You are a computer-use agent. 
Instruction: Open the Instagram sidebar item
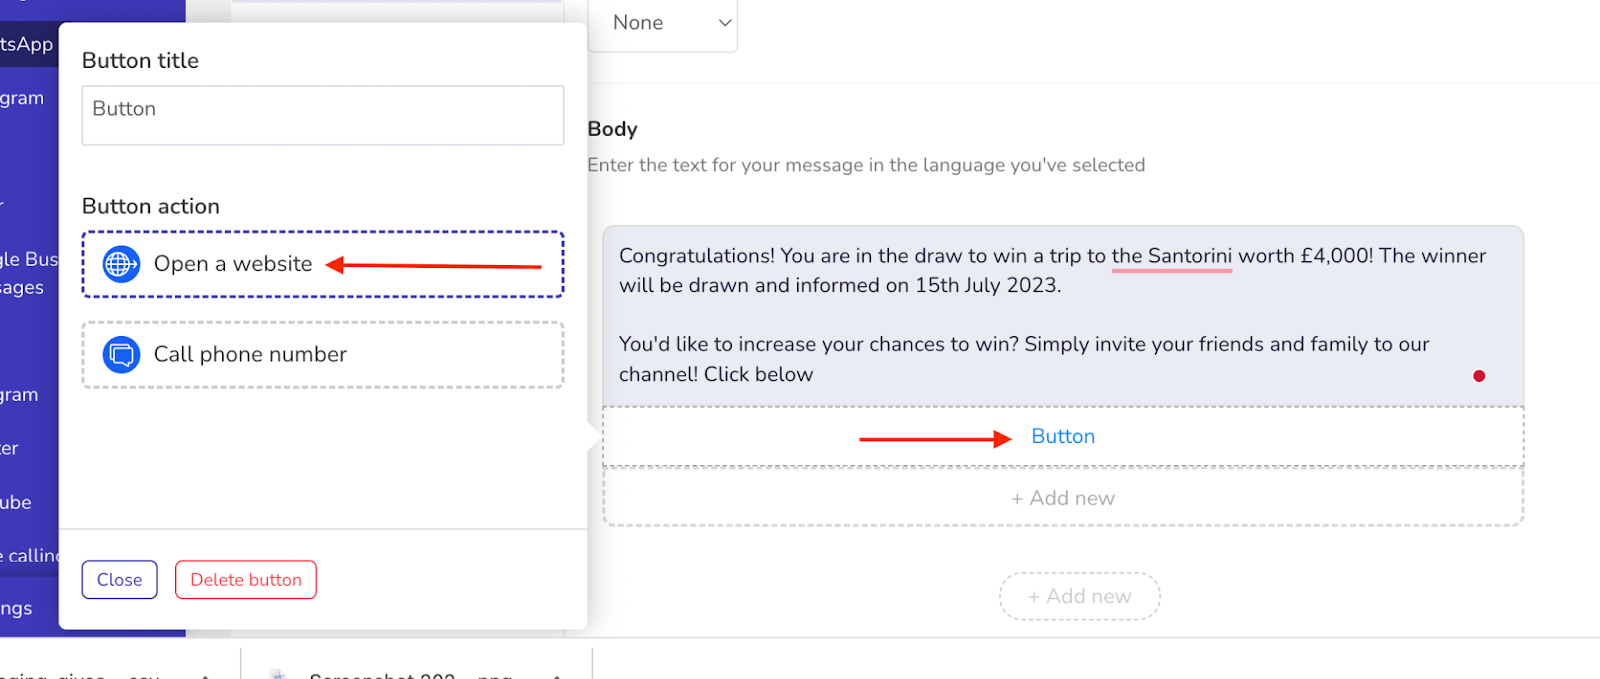[22, 98]
